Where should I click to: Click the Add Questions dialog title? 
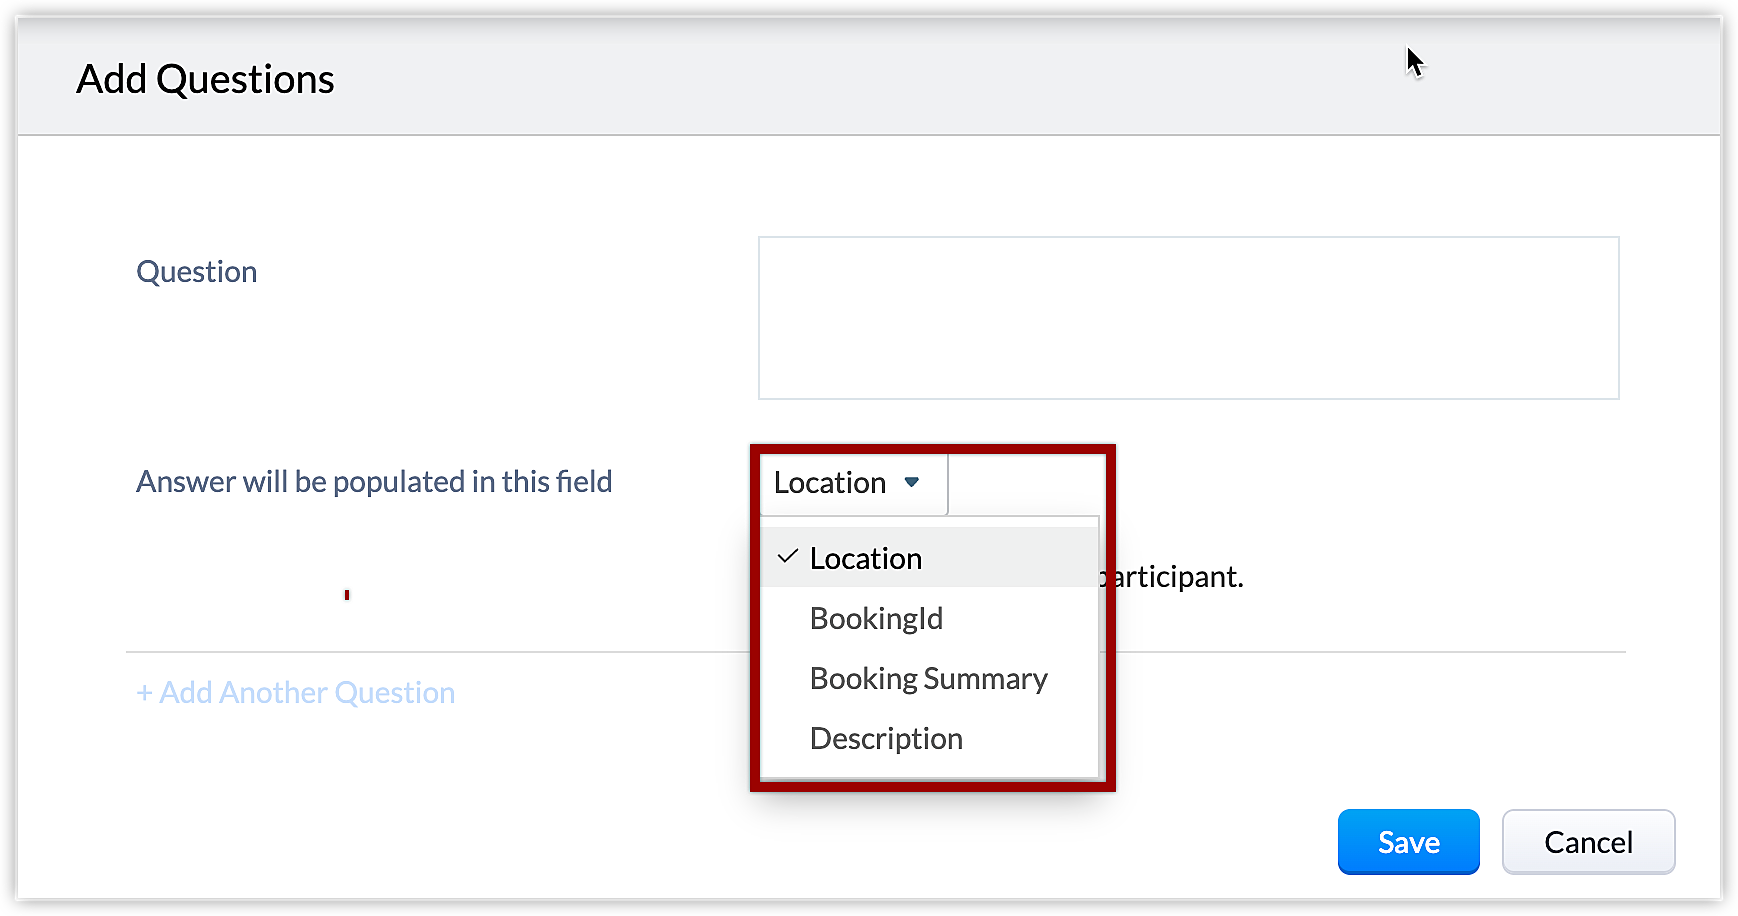[205, 79]
